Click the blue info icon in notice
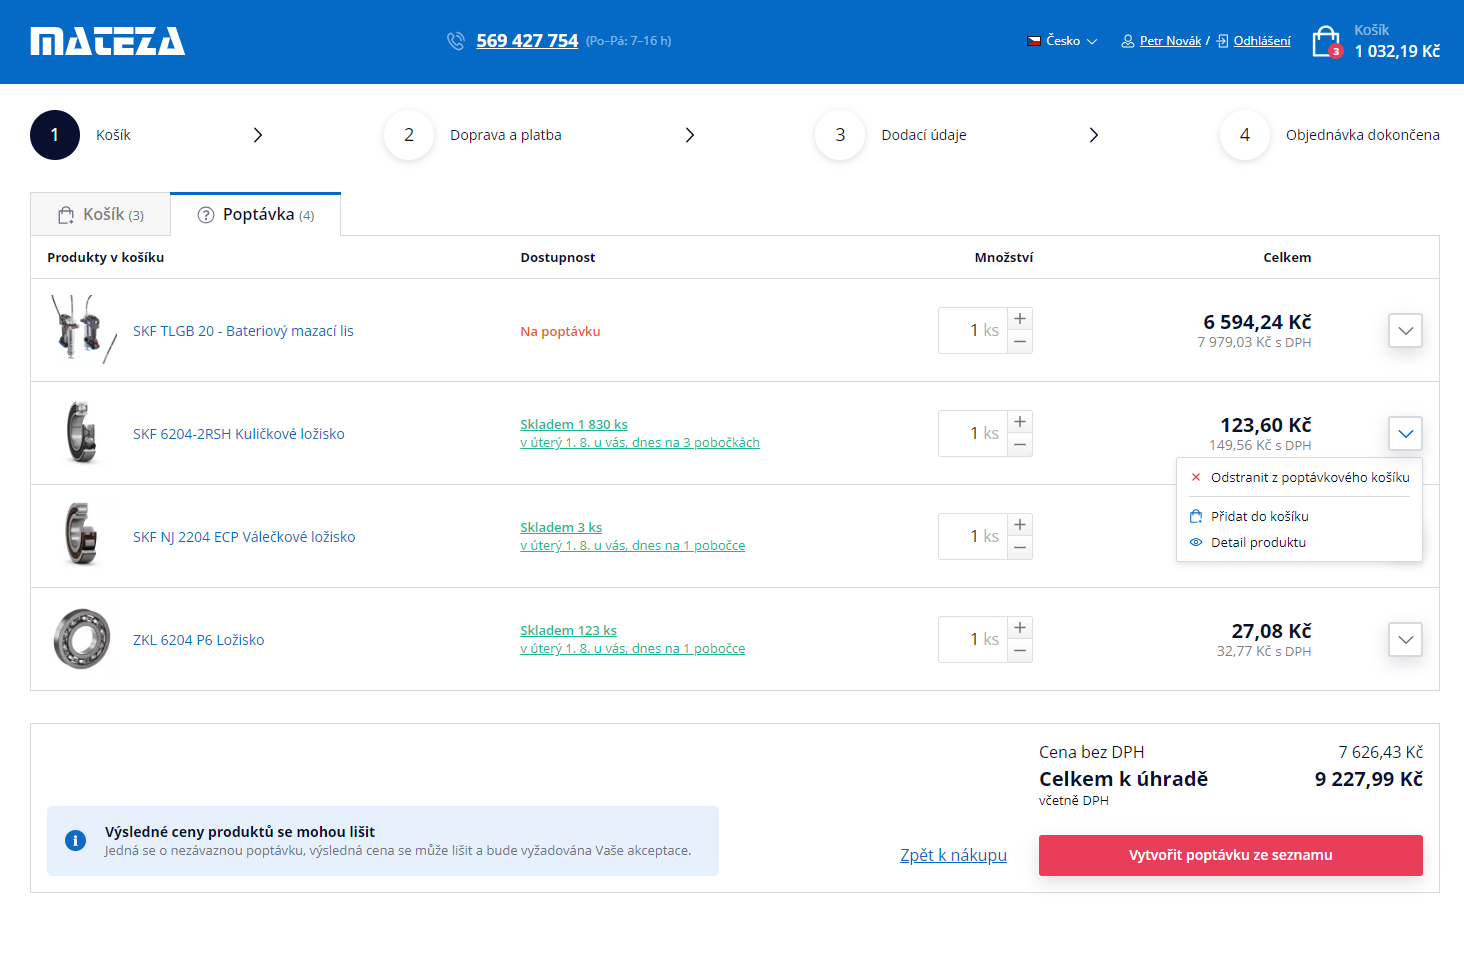The image size is (1464, 961). point(75,841)
